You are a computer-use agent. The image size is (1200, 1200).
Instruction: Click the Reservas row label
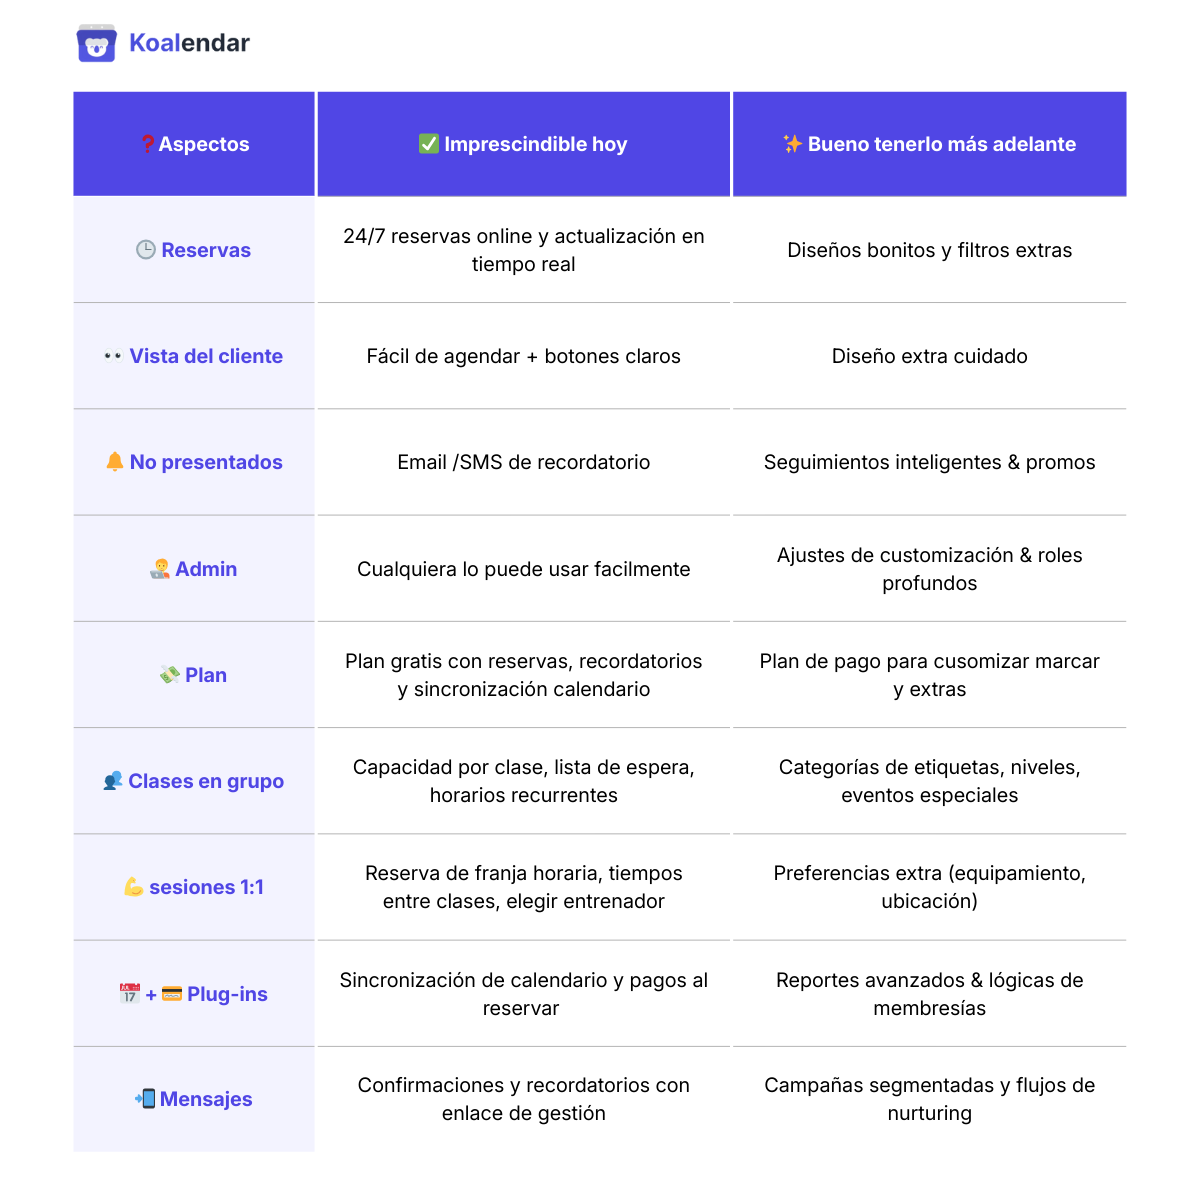[206, 250]
